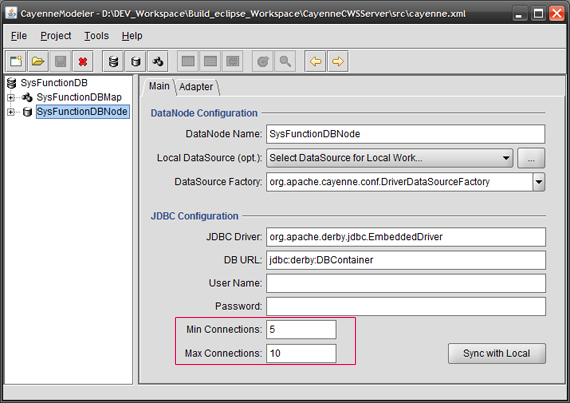Click the red X remove icon
570x403 pixels.
pos(83,61)
